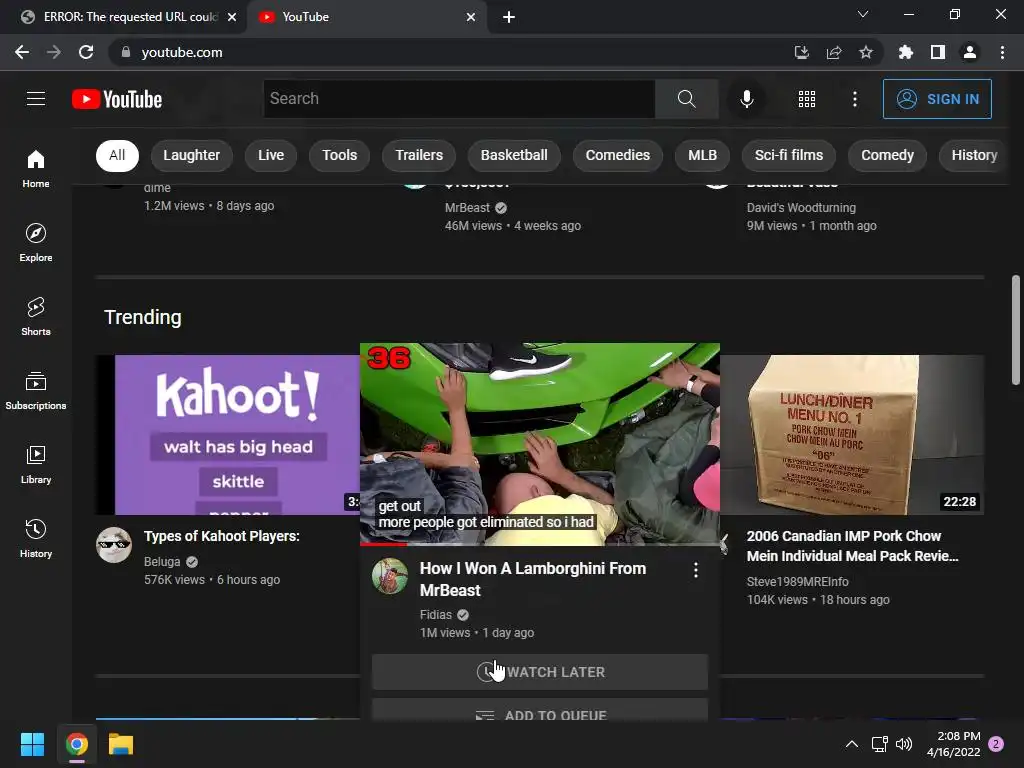The image size is (1024, 768).
Task: Open Types of Kahoot Players title
Action: 221,536
